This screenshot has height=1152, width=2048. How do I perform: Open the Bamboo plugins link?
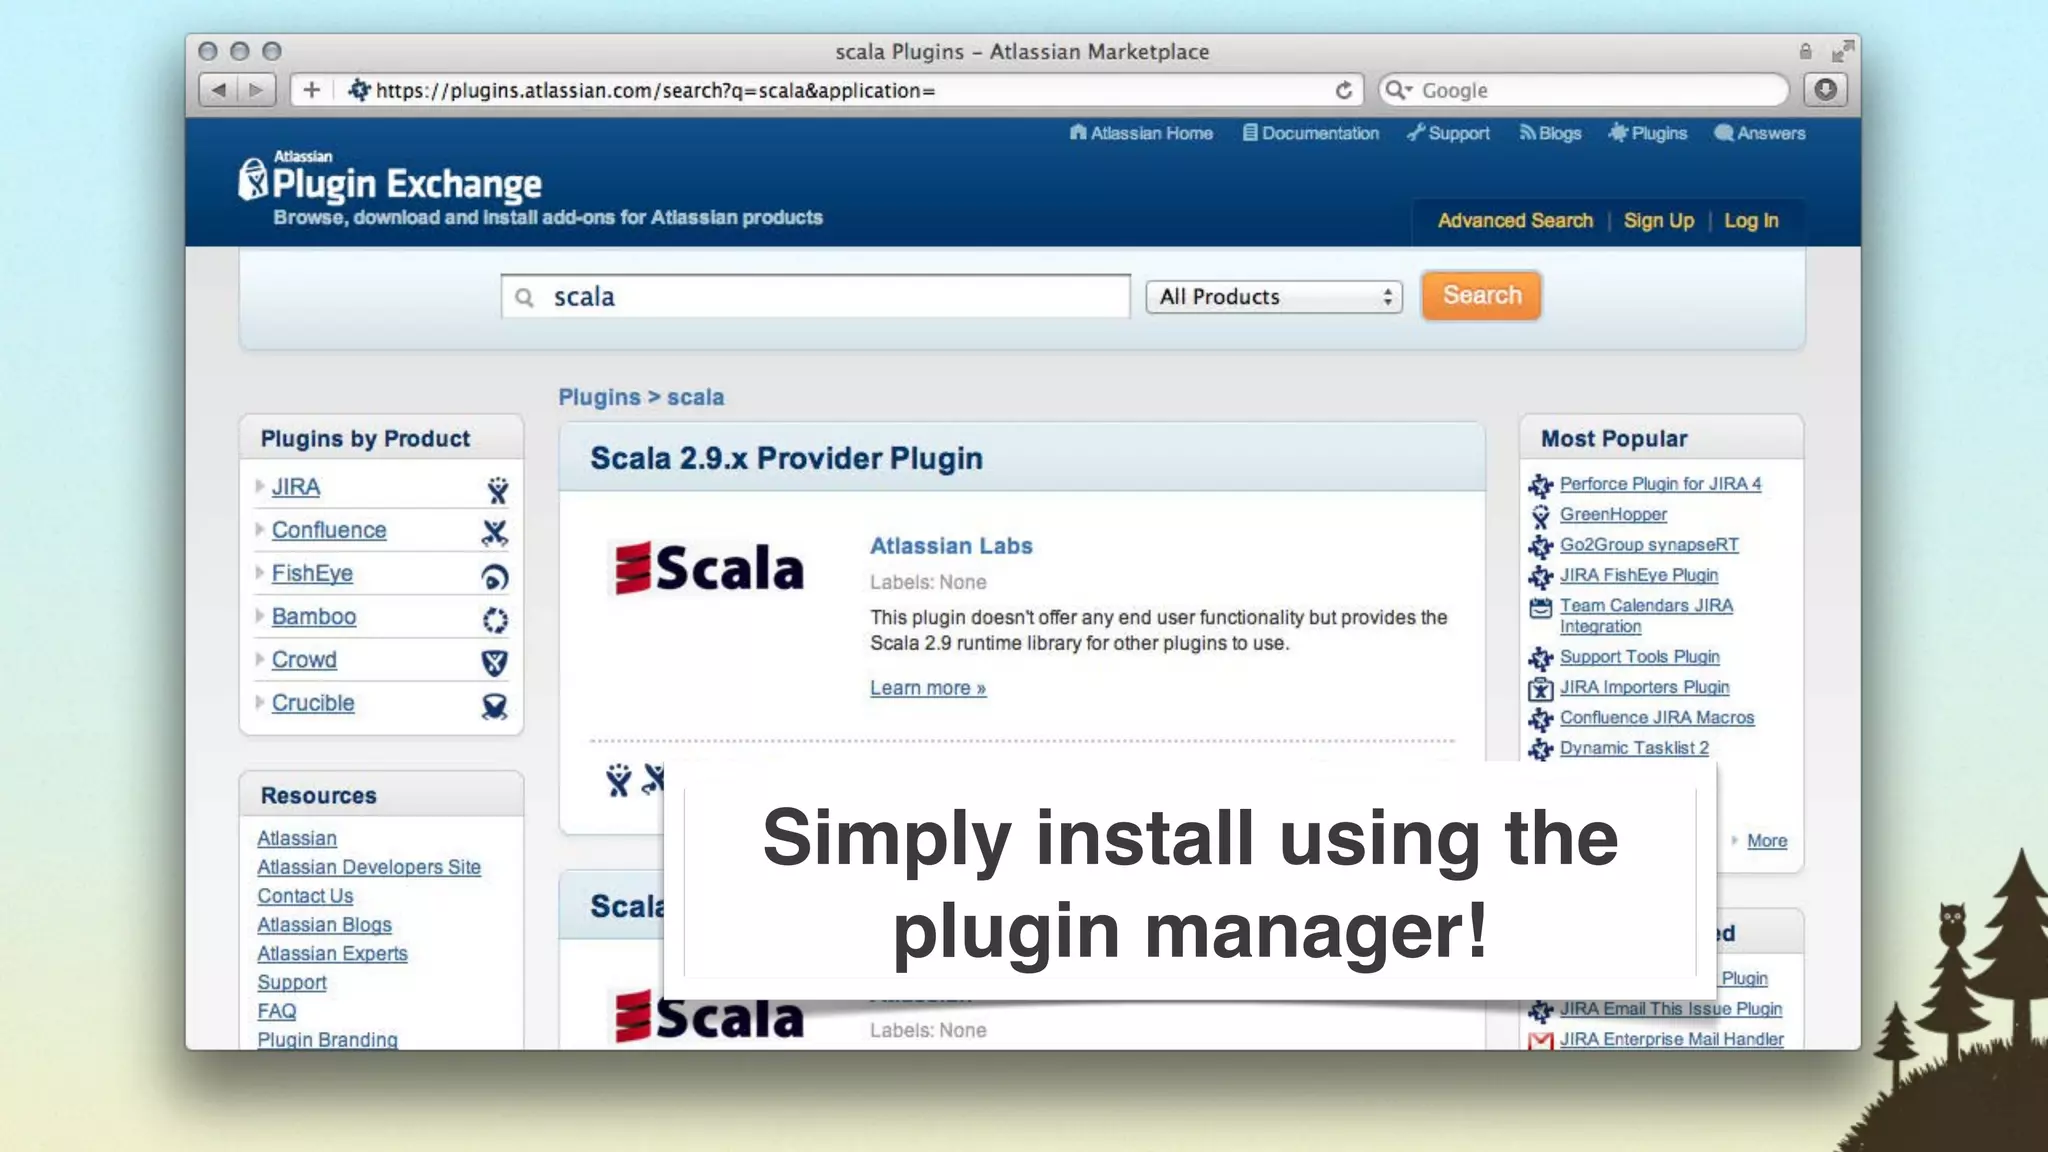[314, 616]
